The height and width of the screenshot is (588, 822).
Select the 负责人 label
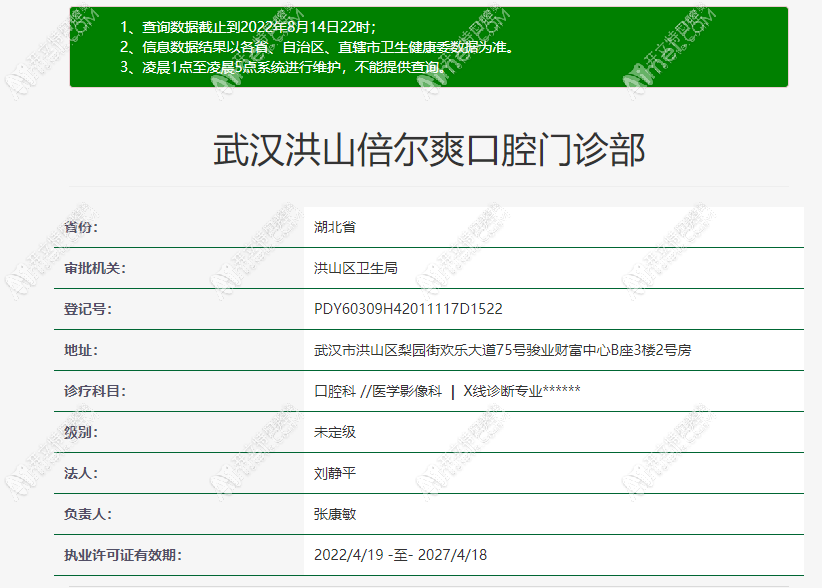[x=88, y=514]
